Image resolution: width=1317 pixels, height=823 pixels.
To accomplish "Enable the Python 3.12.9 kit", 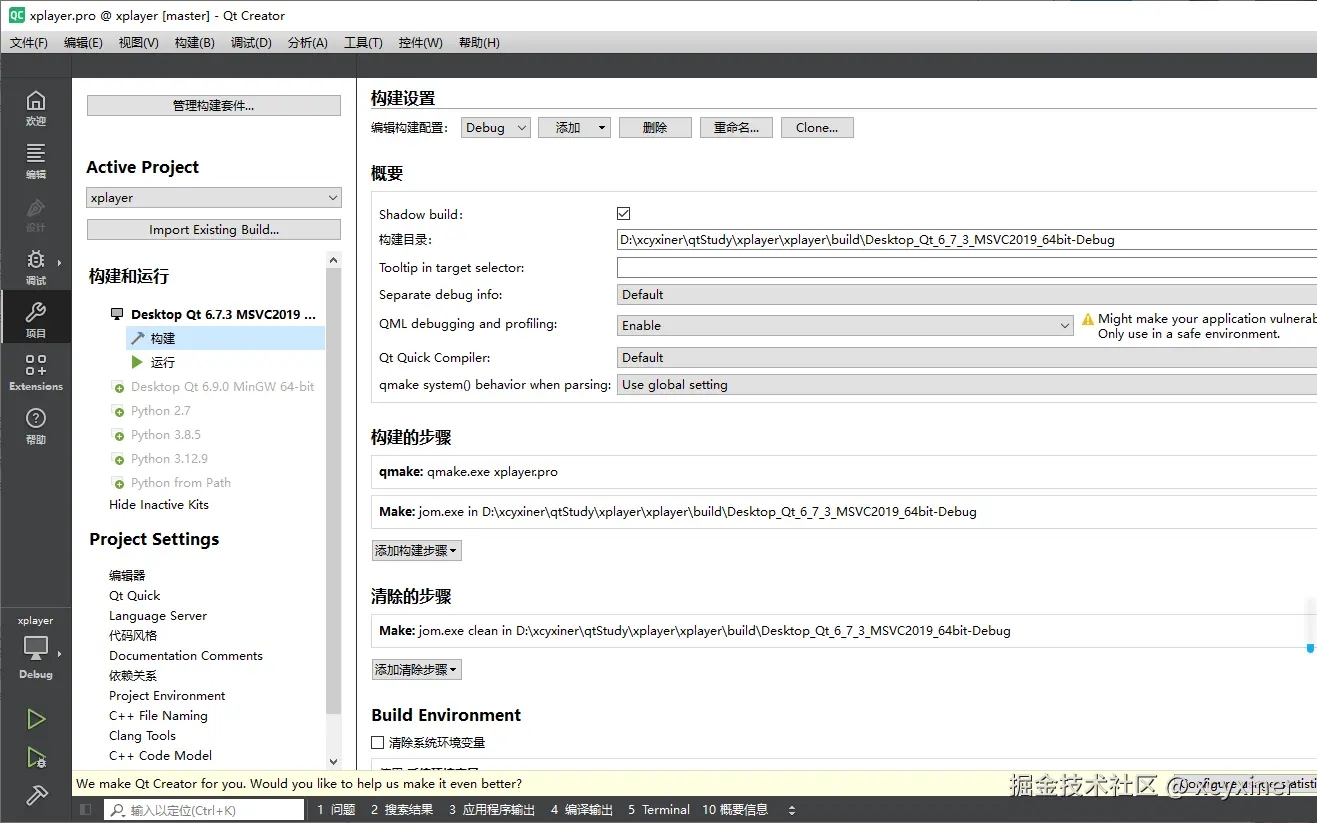I will pyautogui.click(x=160, y=458).
